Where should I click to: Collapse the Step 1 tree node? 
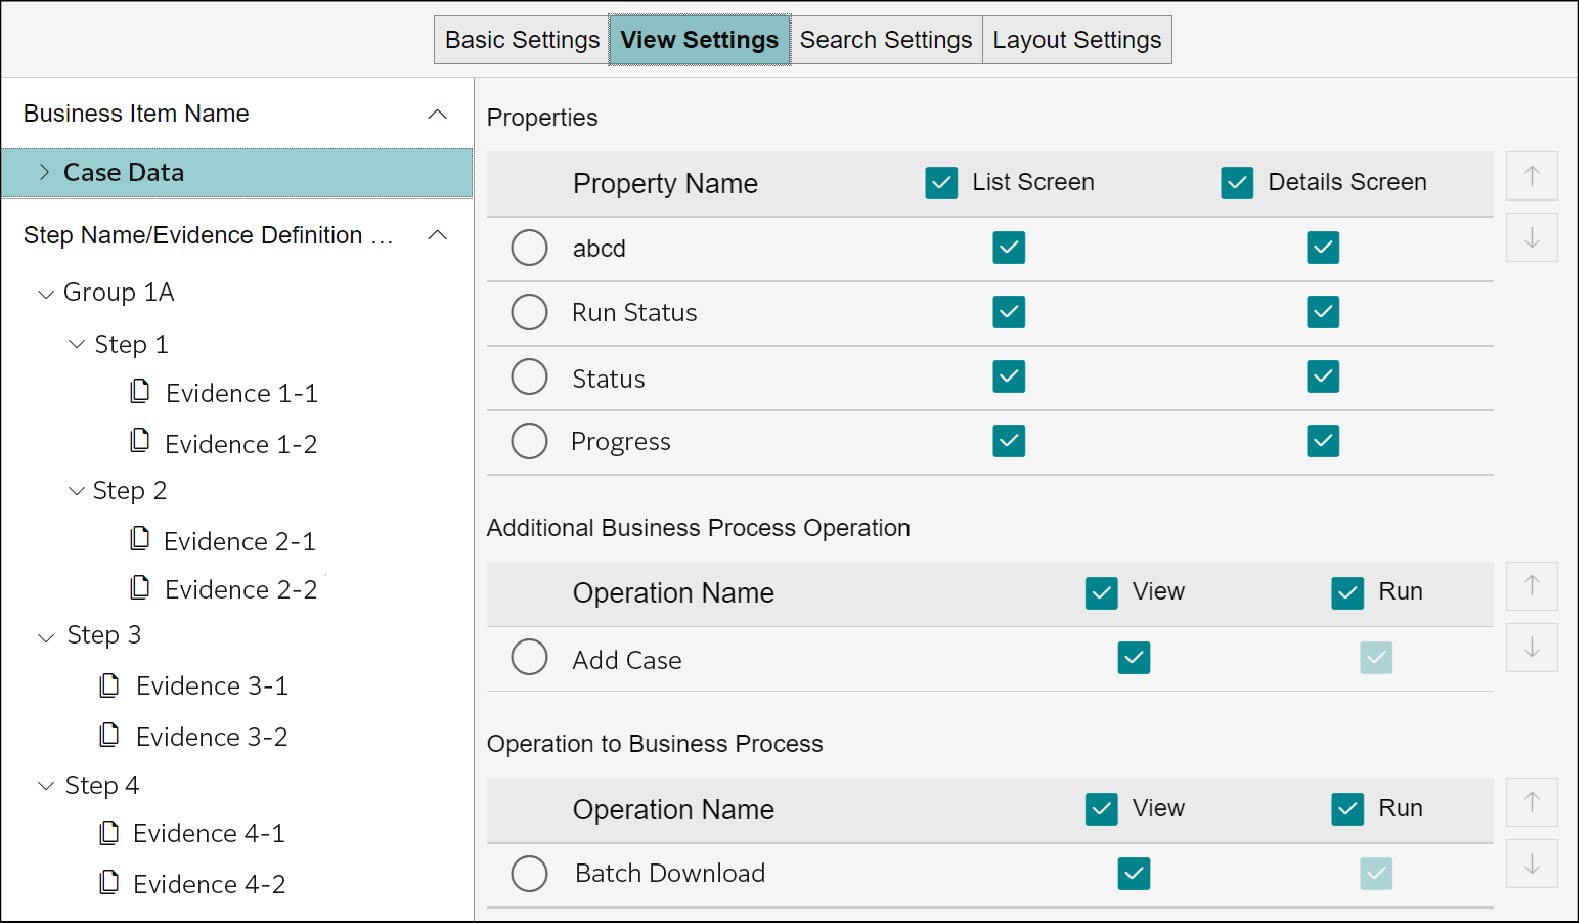pyautogui.click(x=77, y=344)
